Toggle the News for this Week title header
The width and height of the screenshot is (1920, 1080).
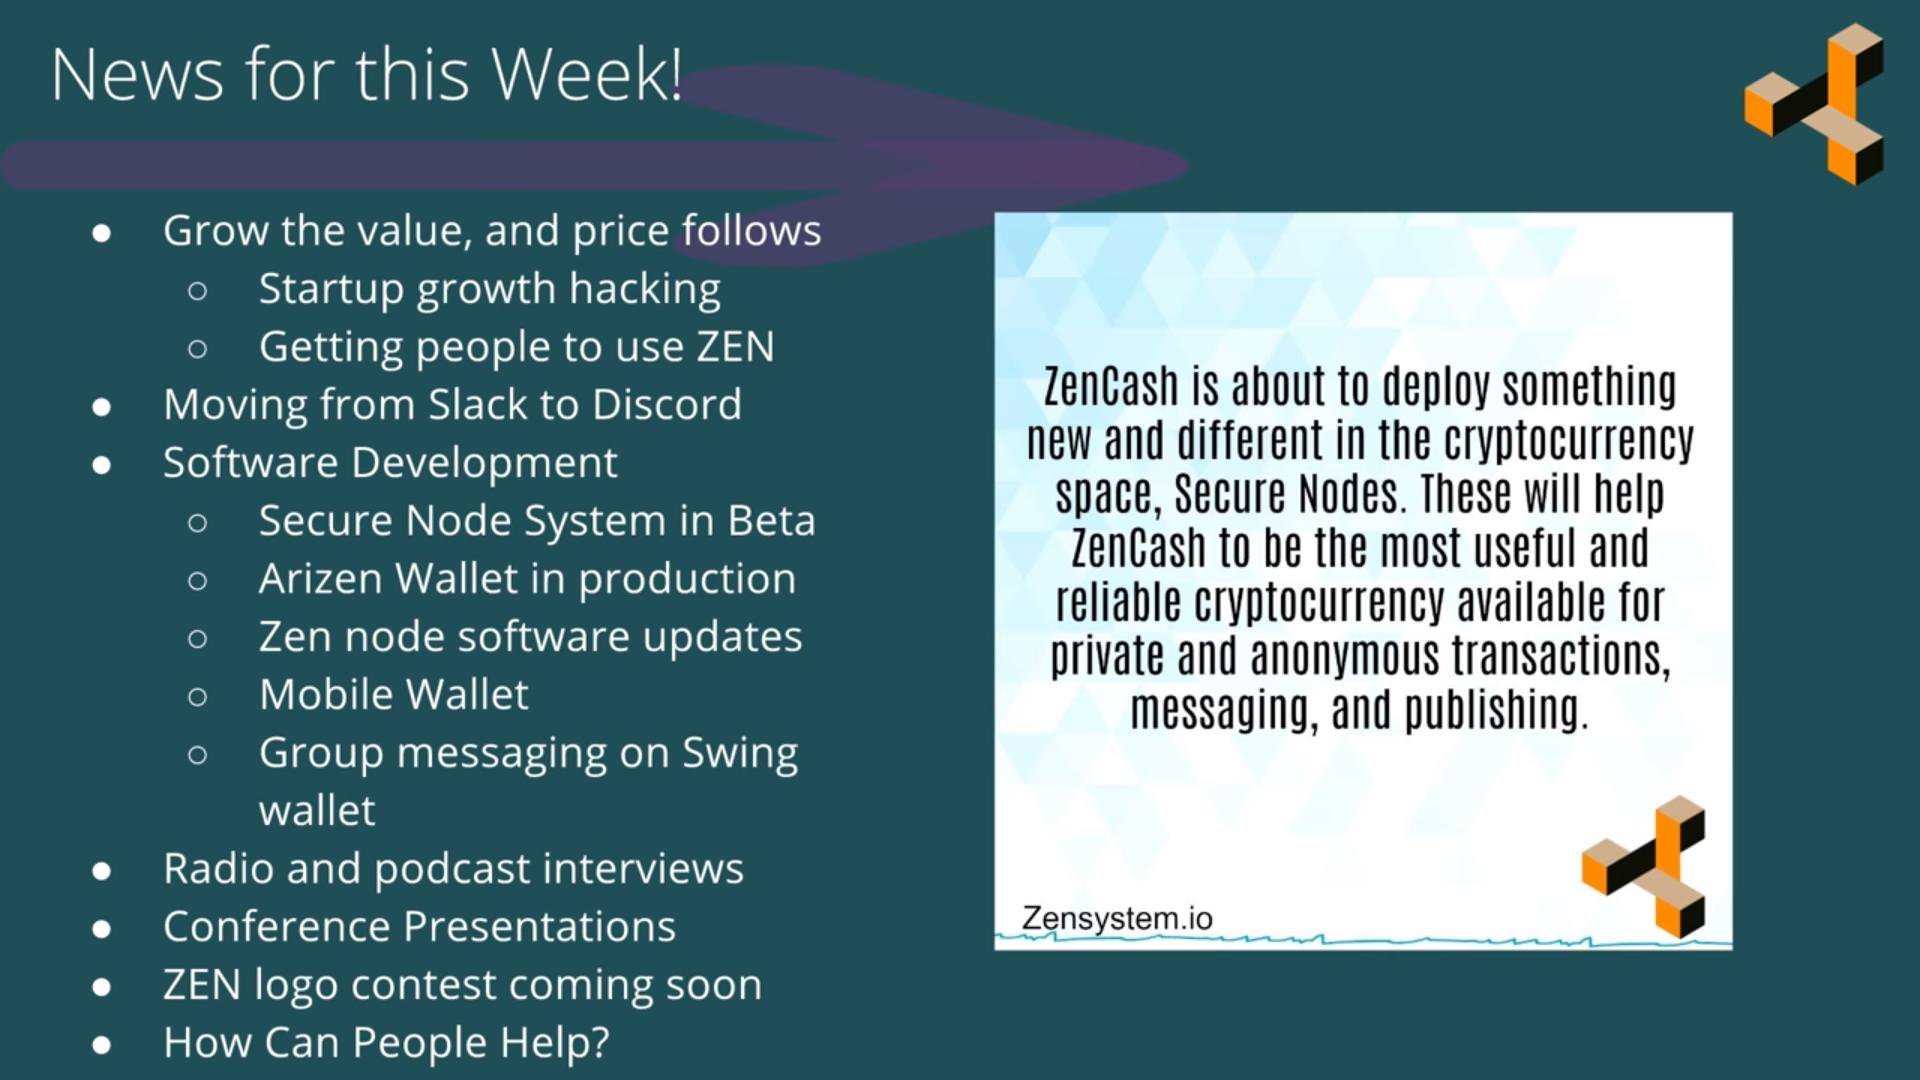tap(365, 71)
